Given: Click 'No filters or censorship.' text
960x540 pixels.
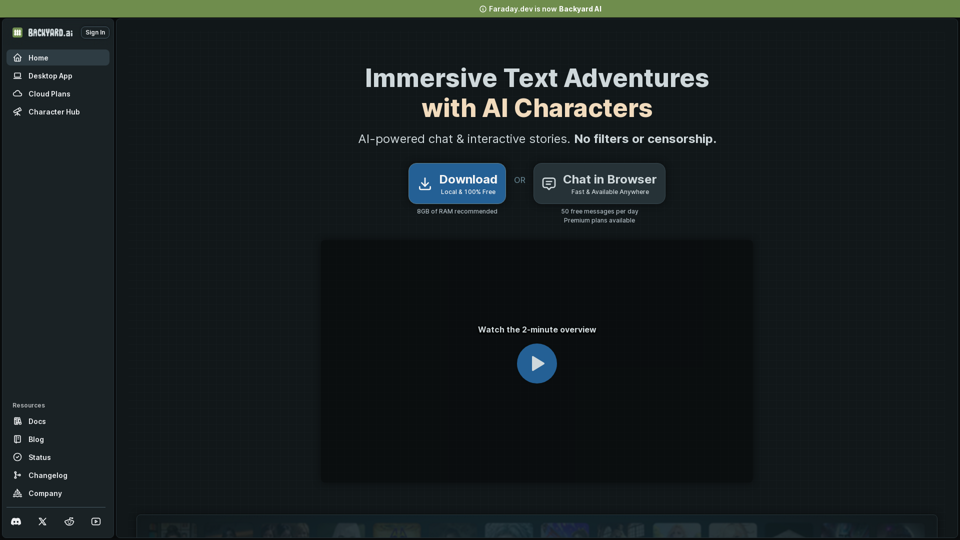Looking at the screenshot, I should (645, 139).
